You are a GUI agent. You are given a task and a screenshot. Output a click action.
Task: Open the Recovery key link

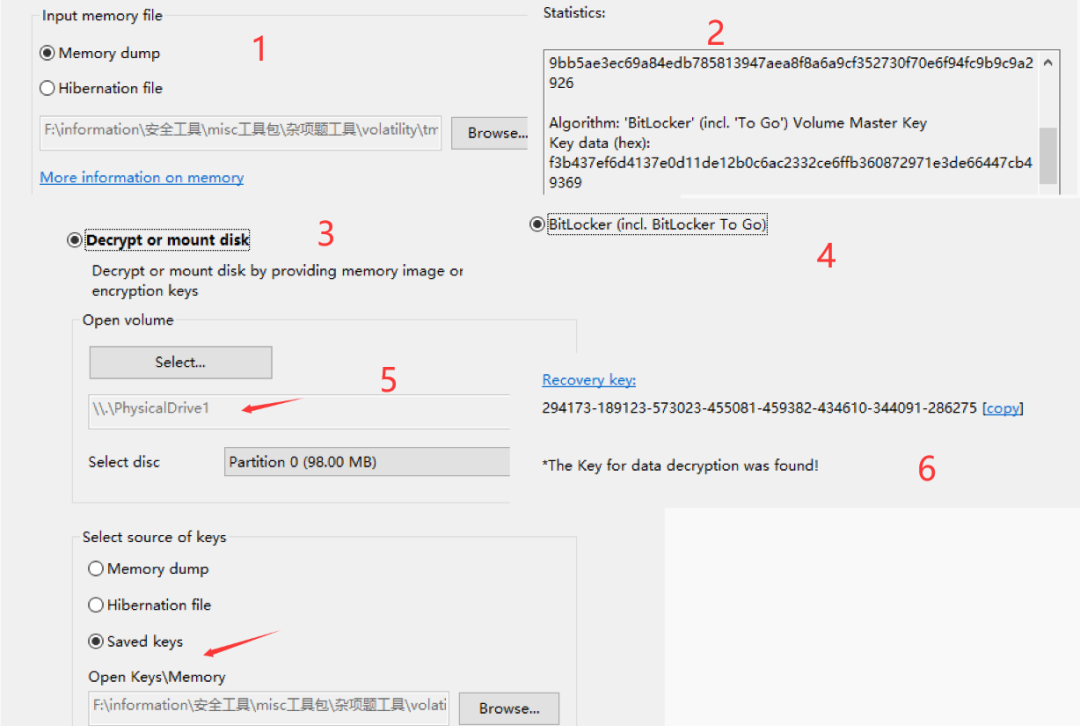(589, 380)
